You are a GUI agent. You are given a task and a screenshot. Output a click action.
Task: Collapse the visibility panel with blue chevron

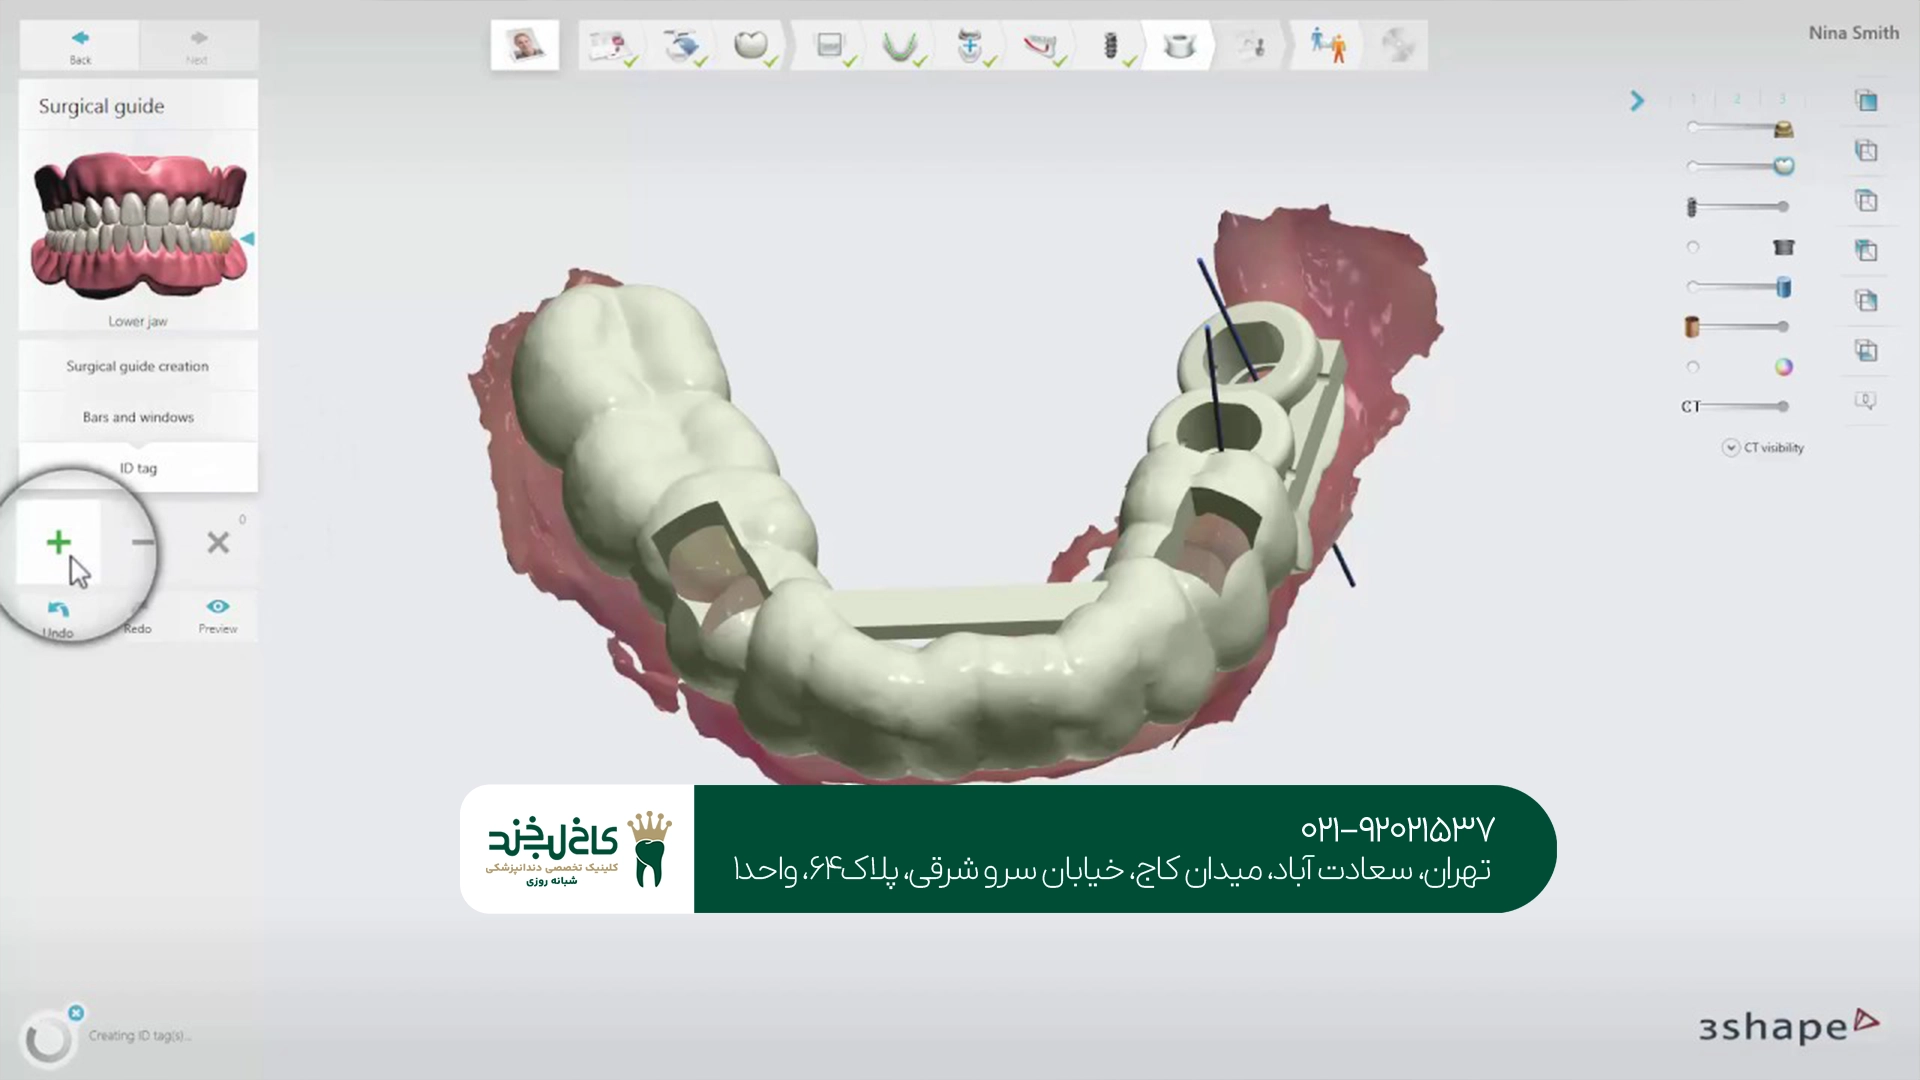click(x=1637, y=101)
